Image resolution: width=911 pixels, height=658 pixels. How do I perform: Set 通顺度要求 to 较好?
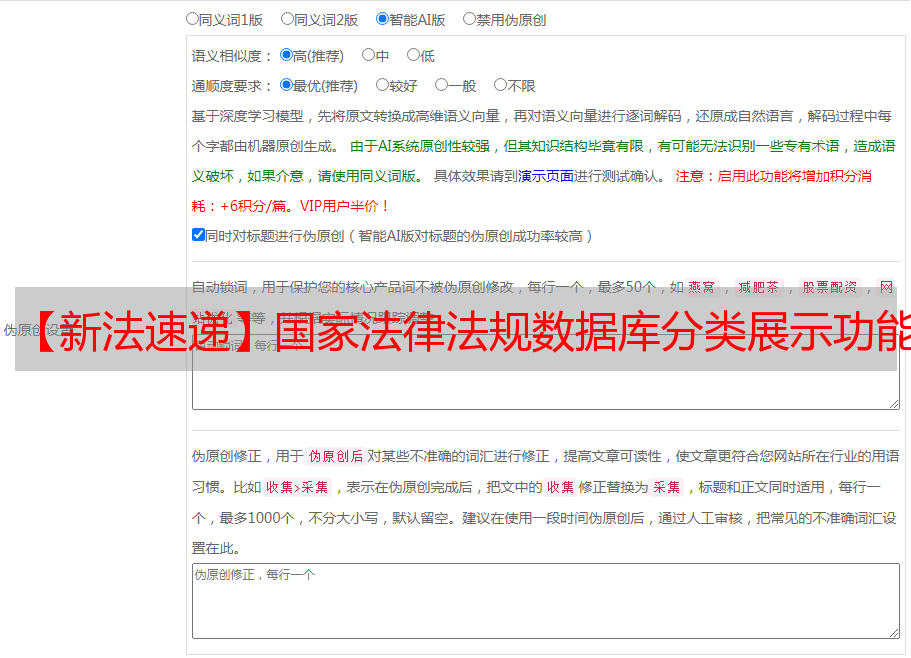tap(382, 85)
